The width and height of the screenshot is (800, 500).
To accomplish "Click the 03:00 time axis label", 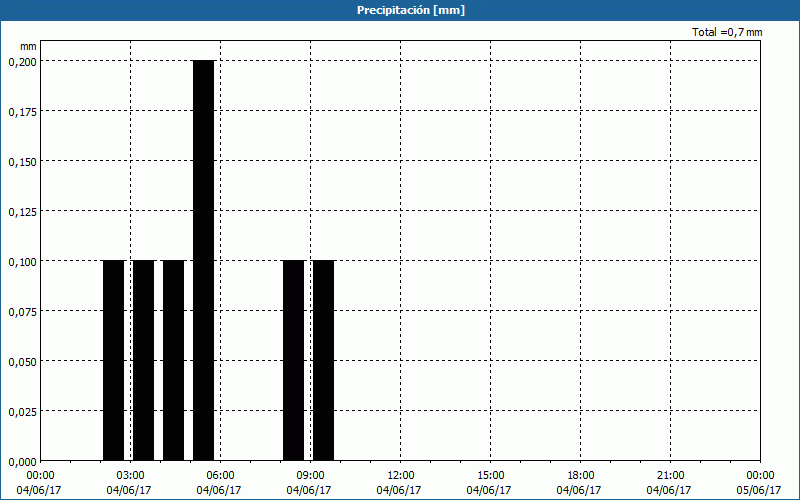I will coord(130,476).
